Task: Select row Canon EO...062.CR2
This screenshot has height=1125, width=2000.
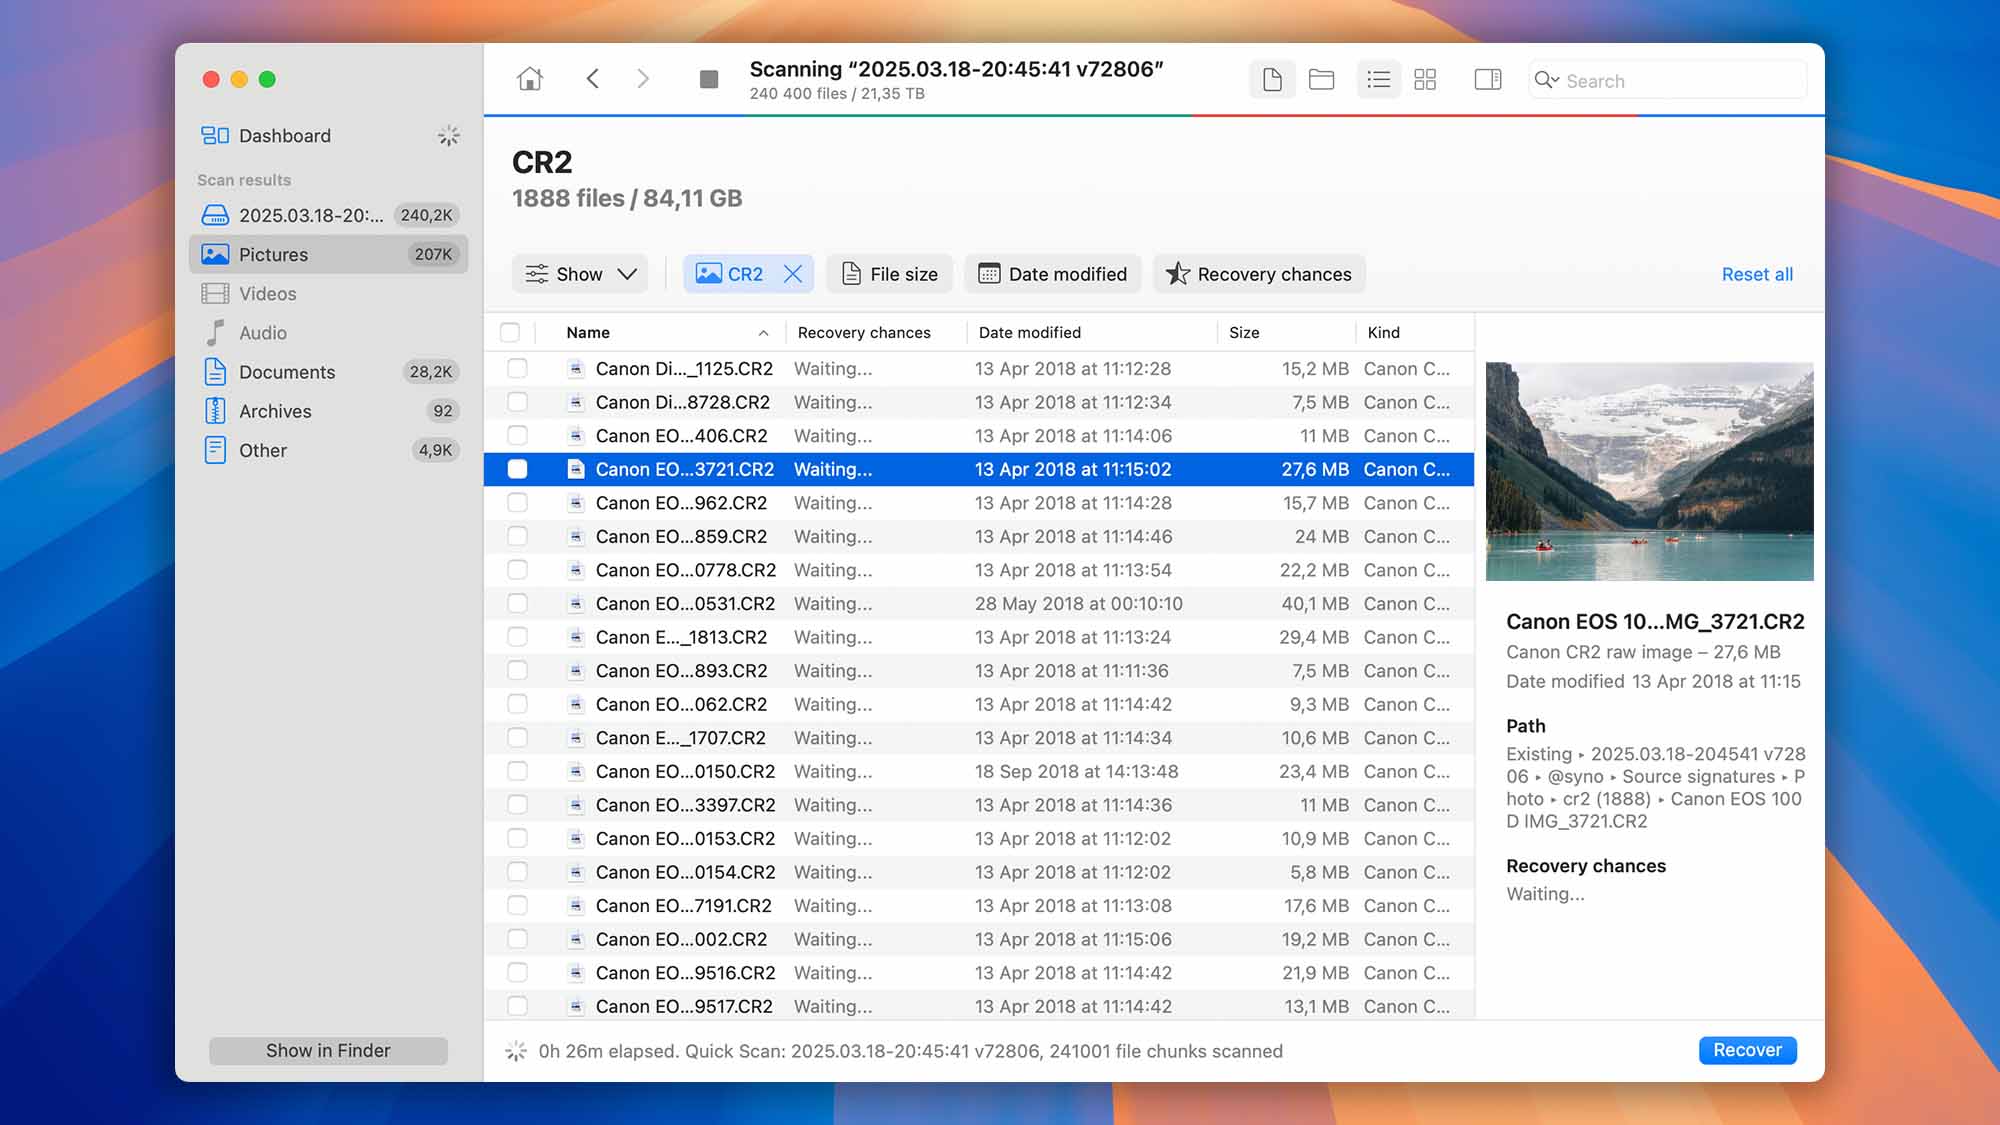Action: 979,704
